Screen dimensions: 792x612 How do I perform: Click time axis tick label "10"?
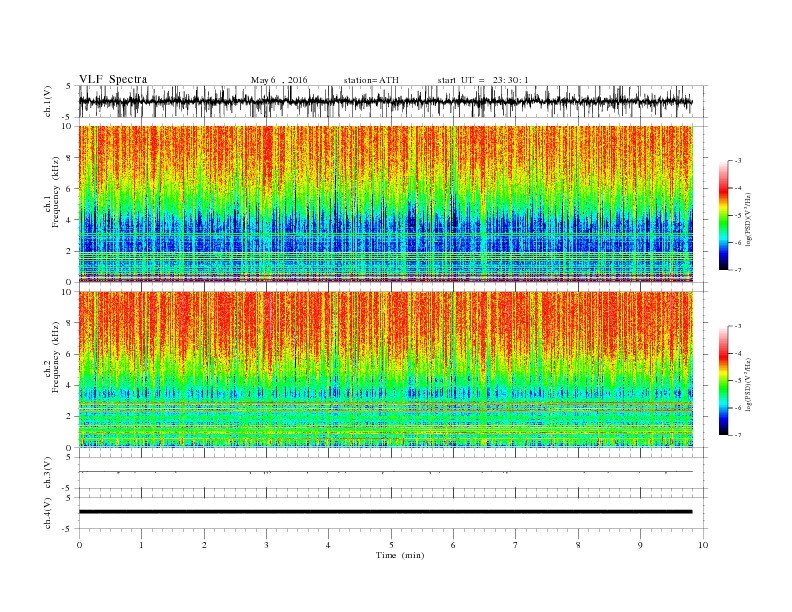(x=703, y=545)
